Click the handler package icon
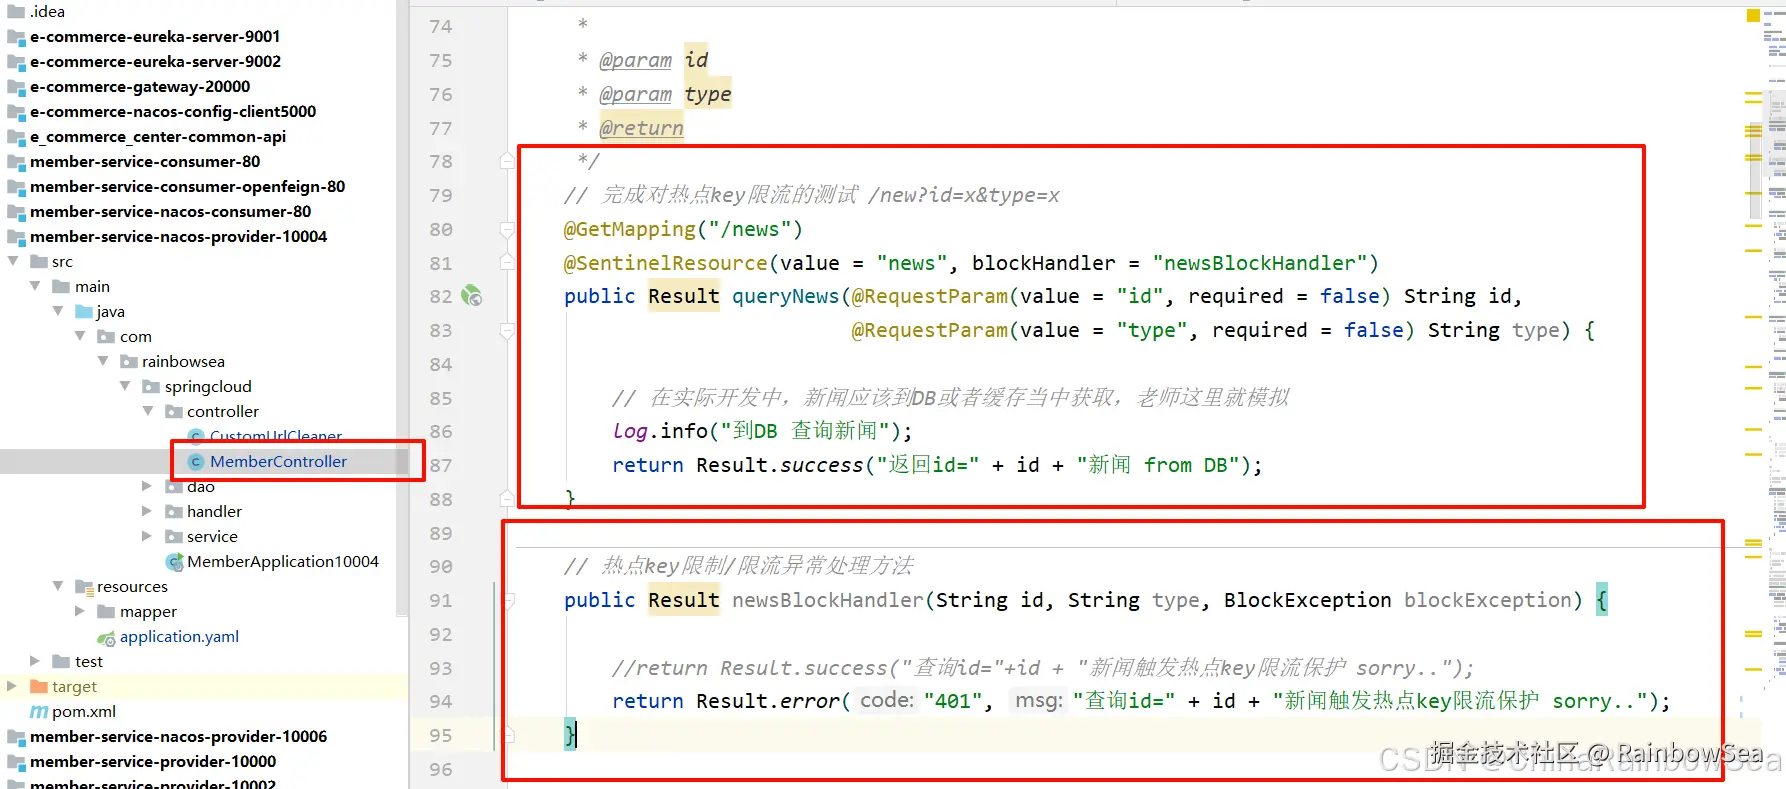Screen dimensions: 1786x789 [x=174, y=512]
